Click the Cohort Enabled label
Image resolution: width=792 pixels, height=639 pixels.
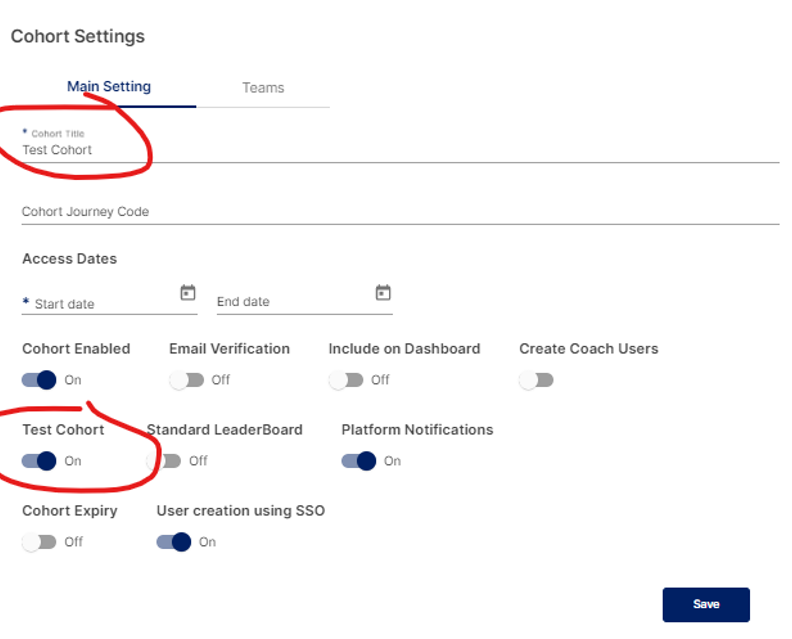click(x=76, y=349)
